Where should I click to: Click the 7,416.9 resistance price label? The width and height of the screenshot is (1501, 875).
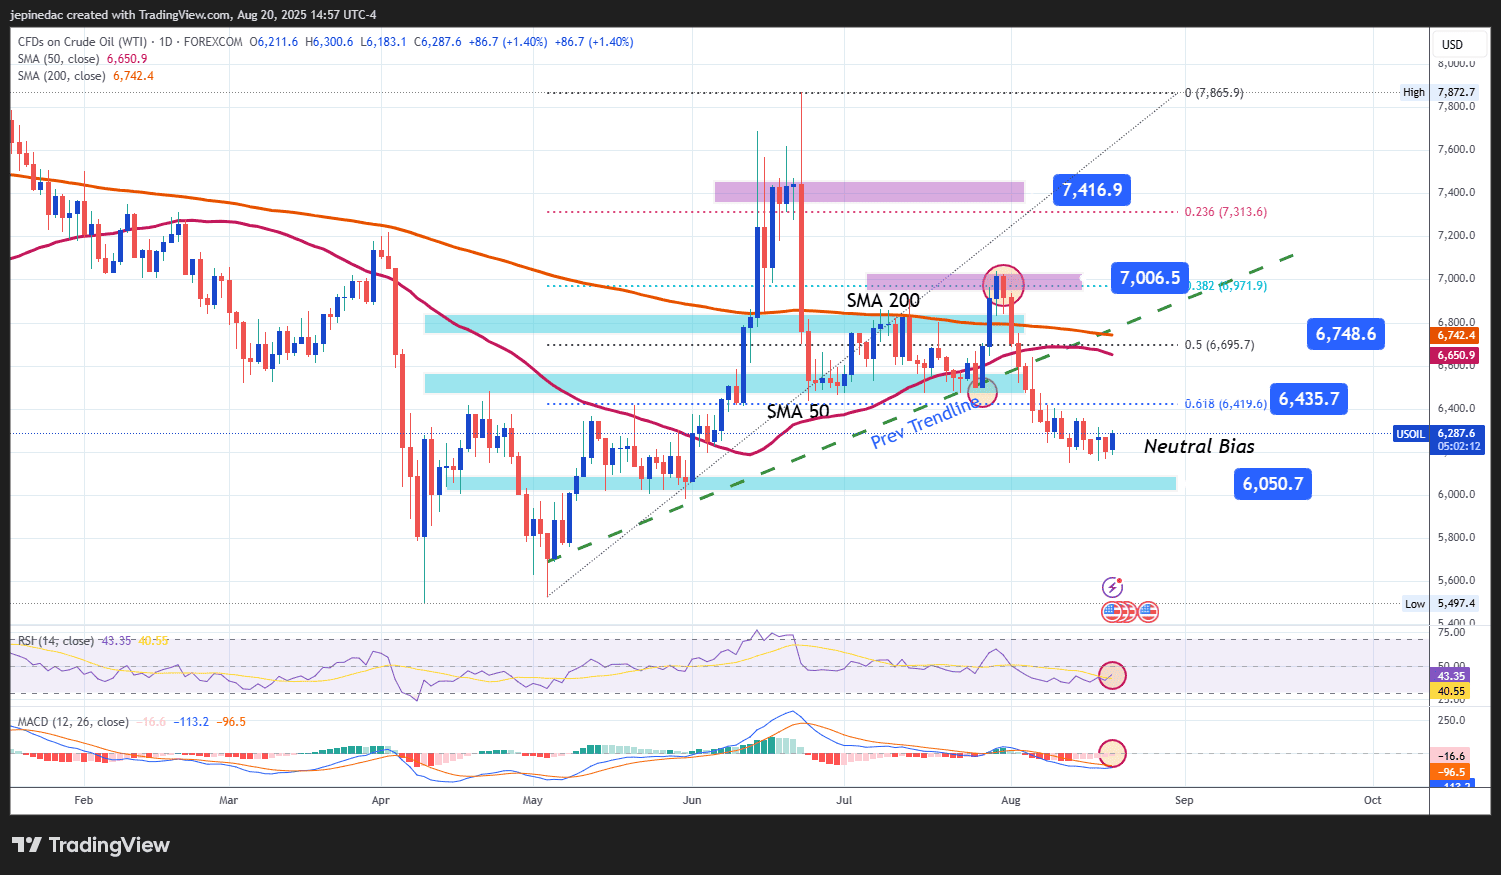[1091, 189]
